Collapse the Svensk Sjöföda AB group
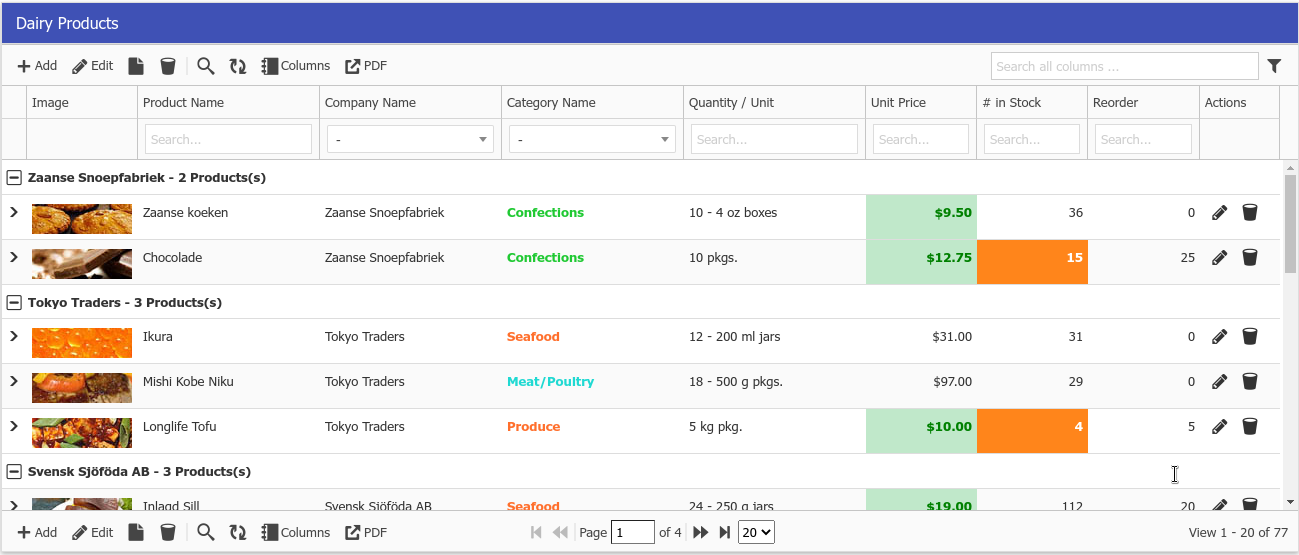Image resolution: width=1299 pixels, height=555 pixels. click(14, 472)
